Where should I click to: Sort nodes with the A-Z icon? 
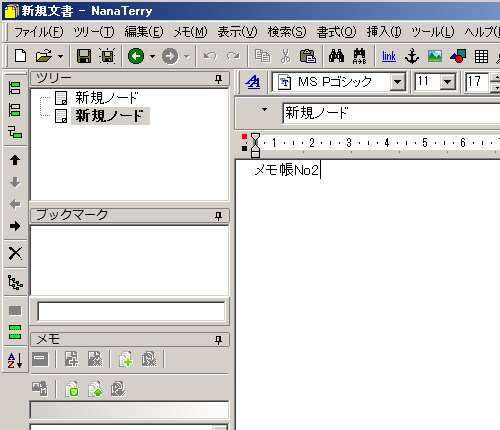tap(15, 360)
